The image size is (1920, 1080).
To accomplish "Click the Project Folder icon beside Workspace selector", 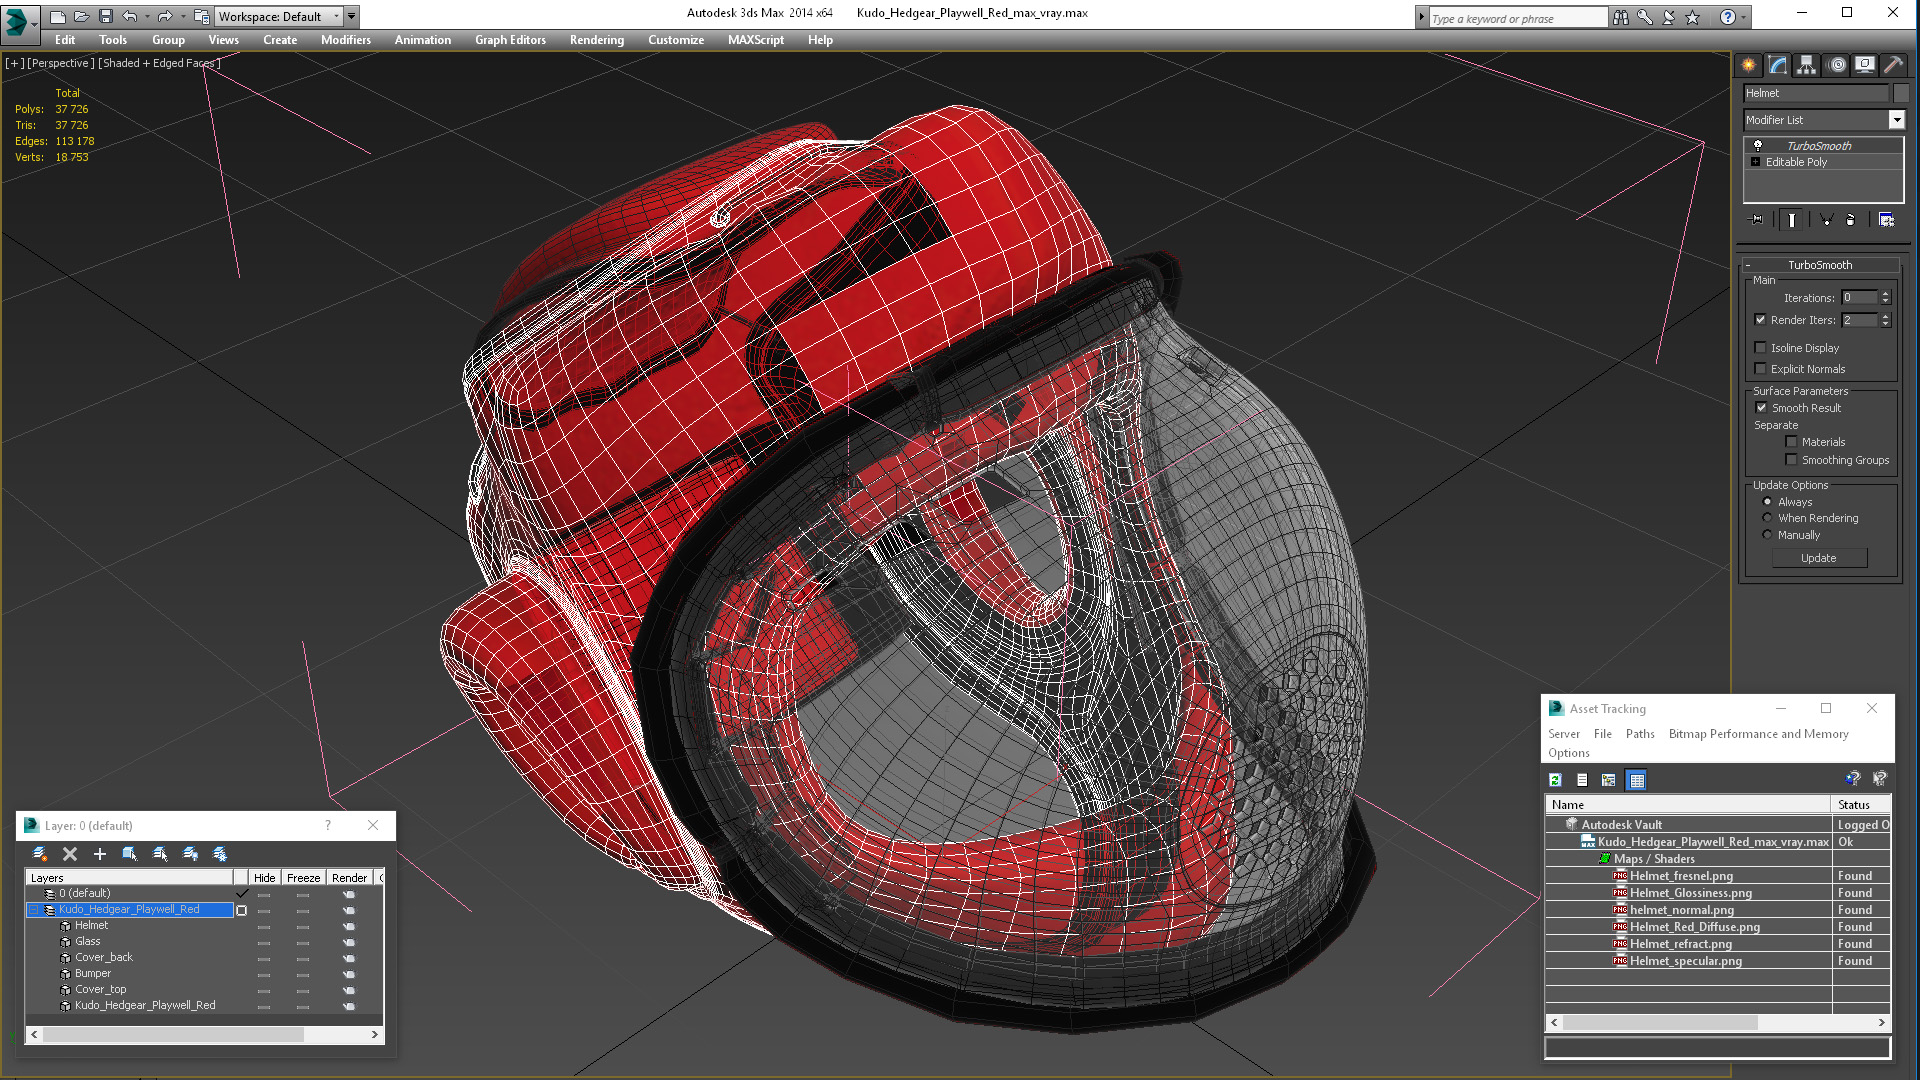I will 201,16.
